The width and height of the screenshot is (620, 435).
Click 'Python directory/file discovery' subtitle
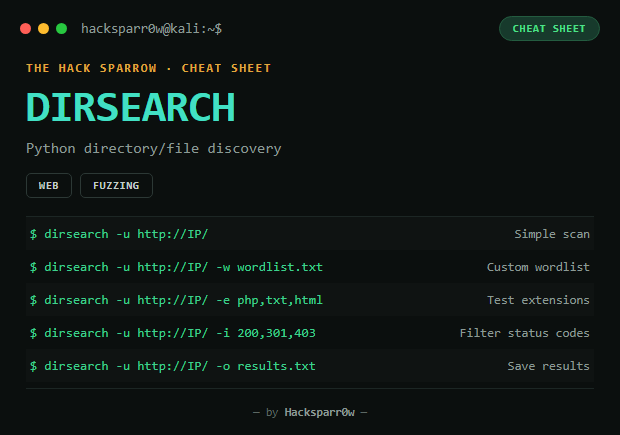(153, 149)
